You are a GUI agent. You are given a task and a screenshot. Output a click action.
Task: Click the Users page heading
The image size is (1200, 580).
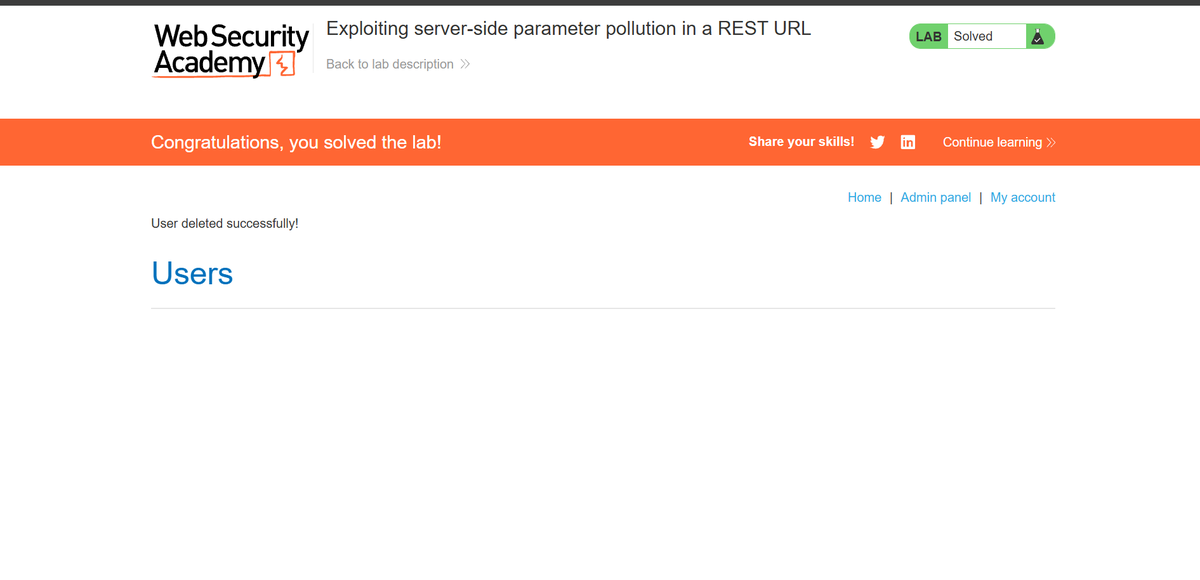[192, 273]
